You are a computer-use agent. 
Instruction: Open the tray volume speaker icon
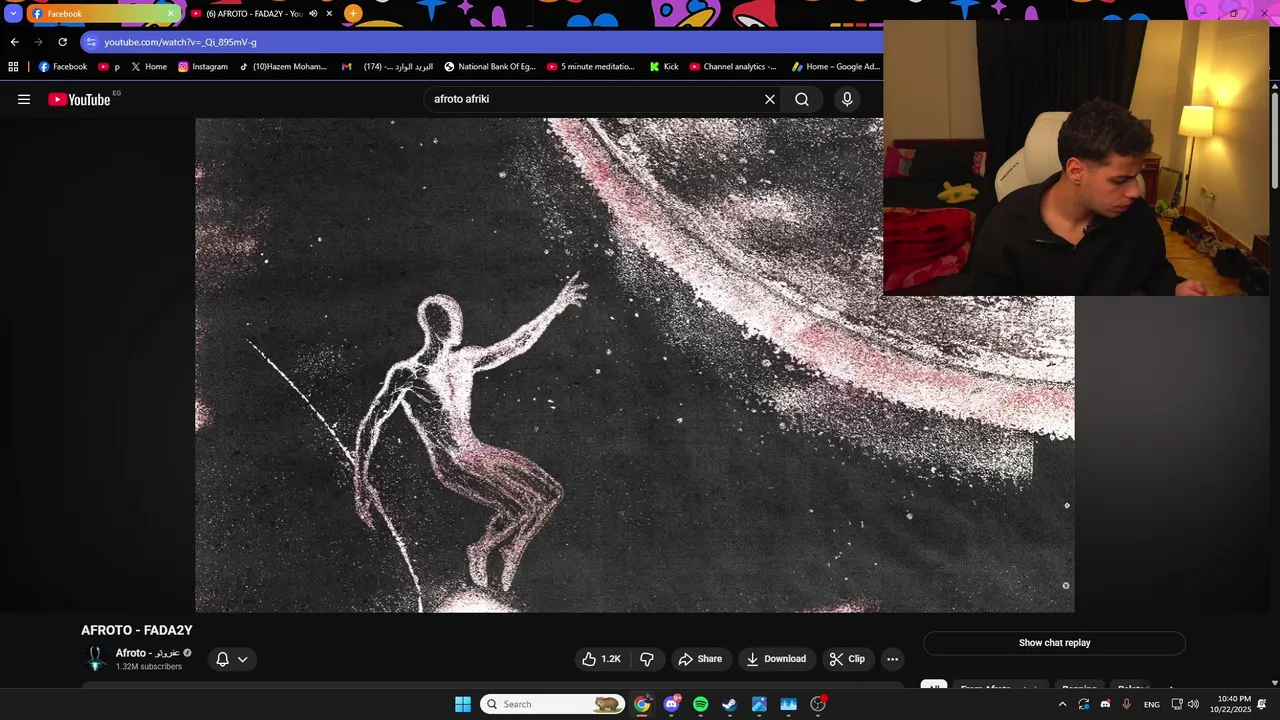click(x=1193, y=704)
